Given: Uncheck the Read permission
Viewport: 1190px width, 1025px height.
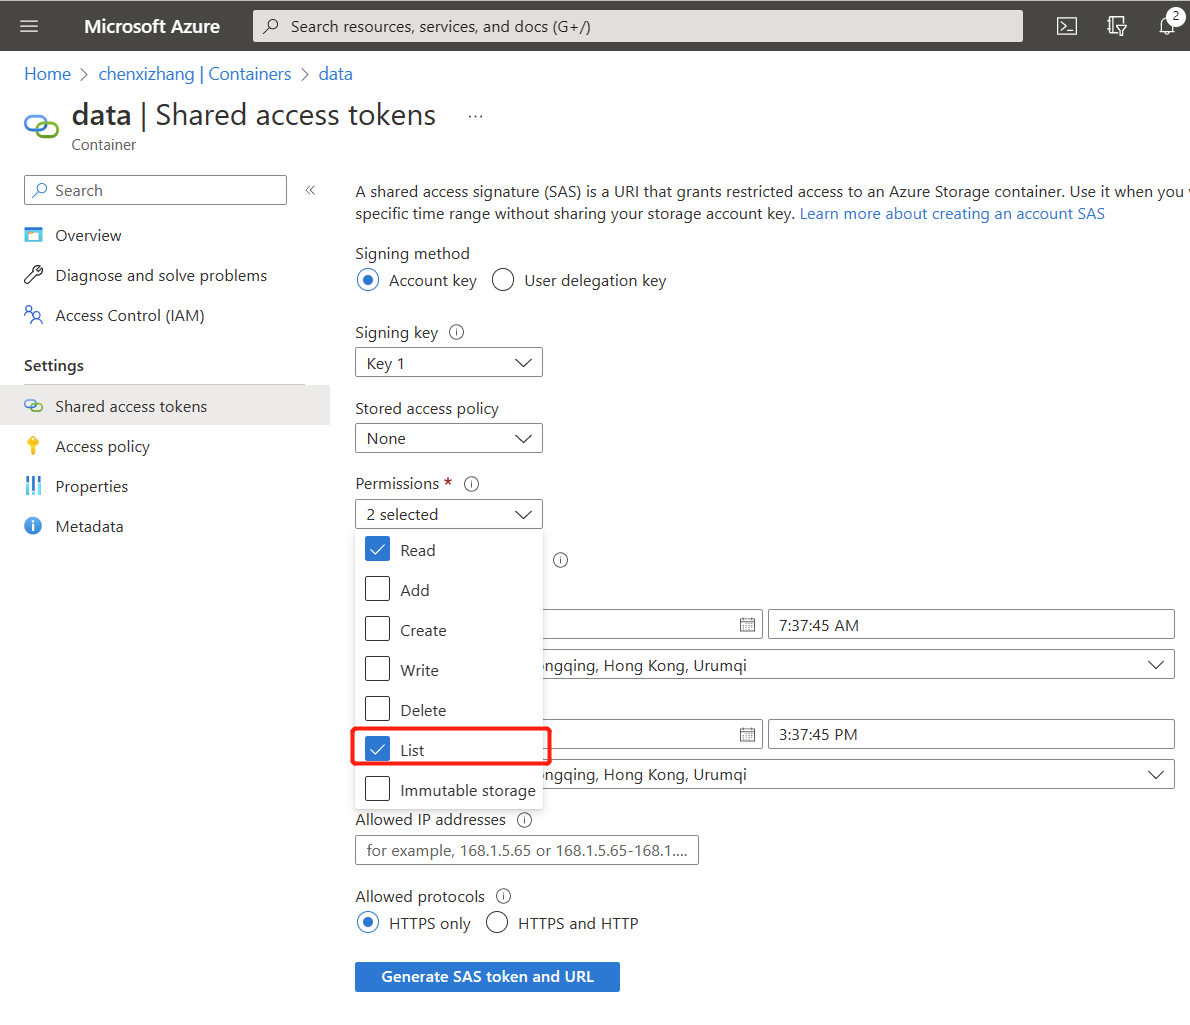Looking at the screenshot, I should pos(377,549).
